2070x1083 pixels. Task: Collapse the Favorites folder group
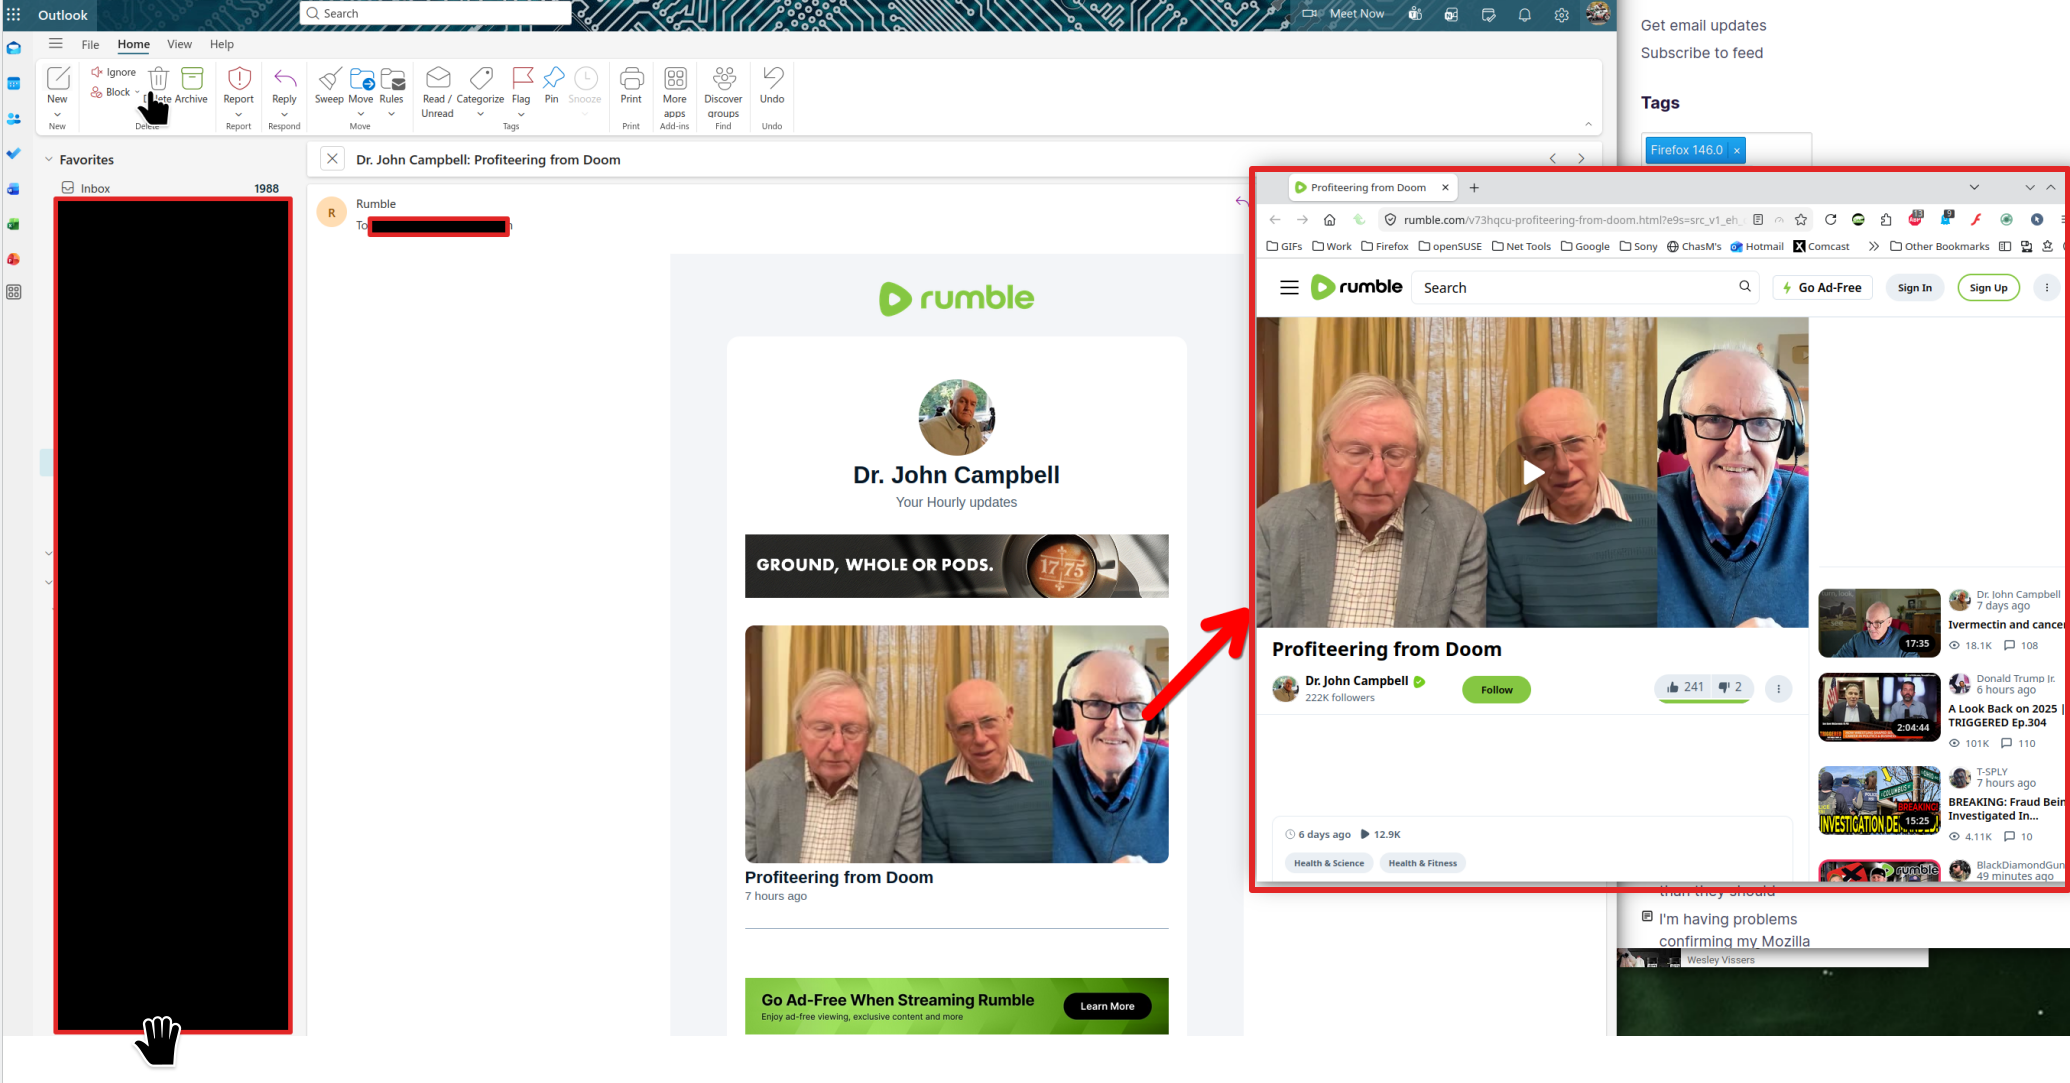coord(48,160)
